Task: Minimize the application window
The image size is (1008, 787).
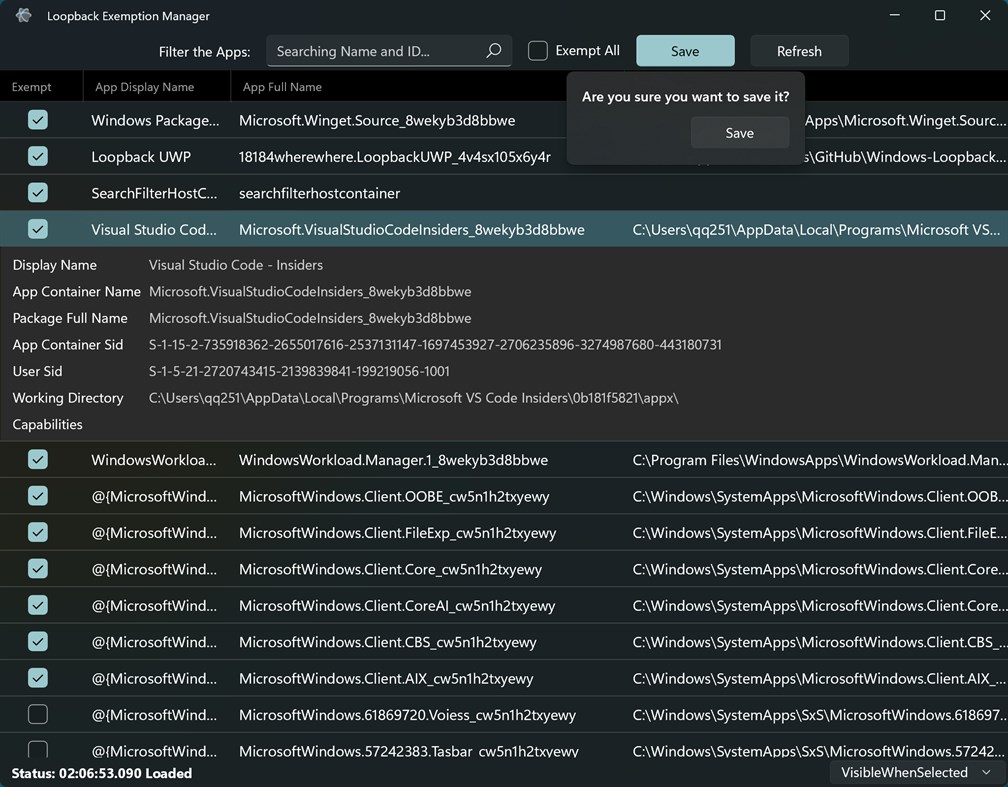Action: [x=894, y=15]
